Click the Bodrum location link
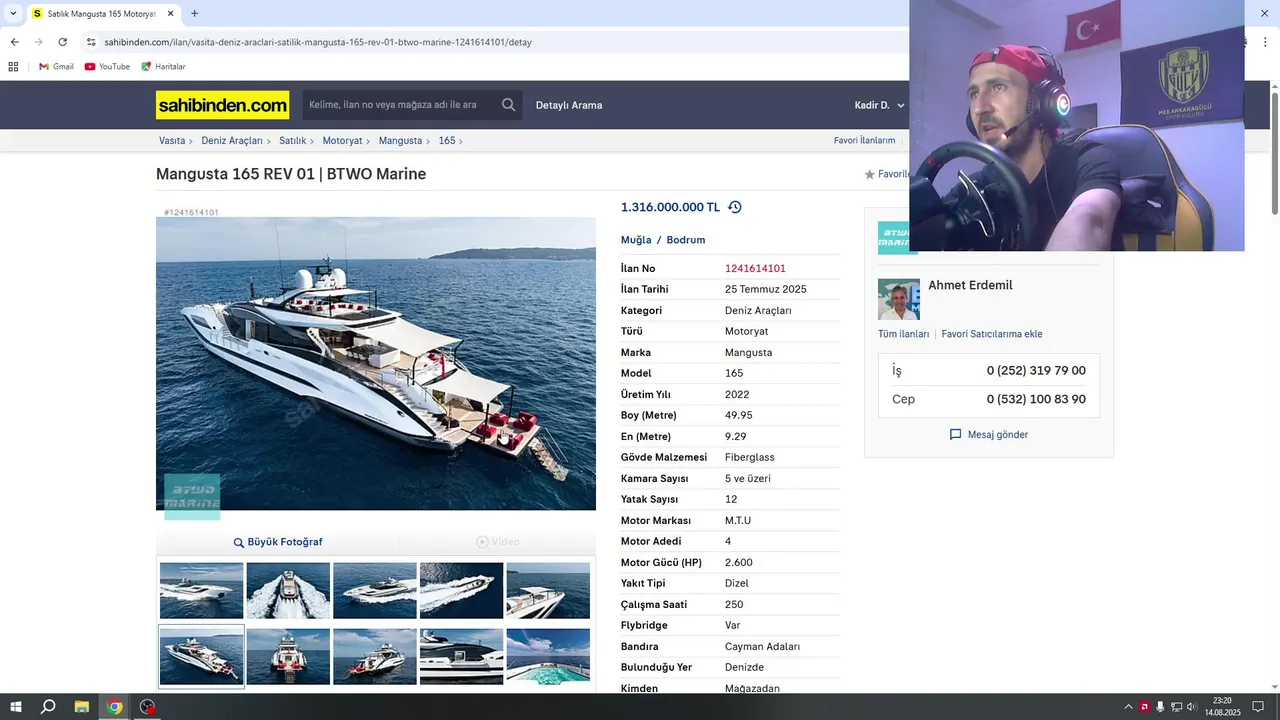The image size is (1280, 720). point(686,240)
